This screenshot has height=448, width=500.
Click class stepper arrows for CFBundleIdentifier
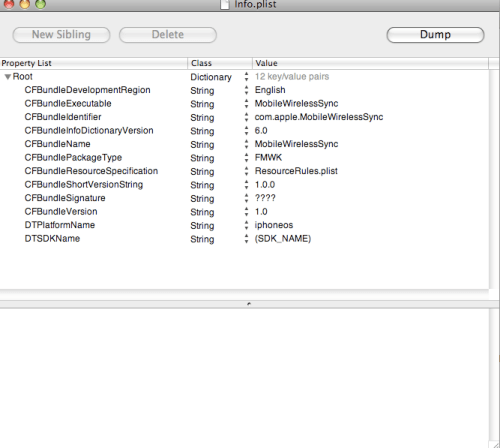coord(246,117)
